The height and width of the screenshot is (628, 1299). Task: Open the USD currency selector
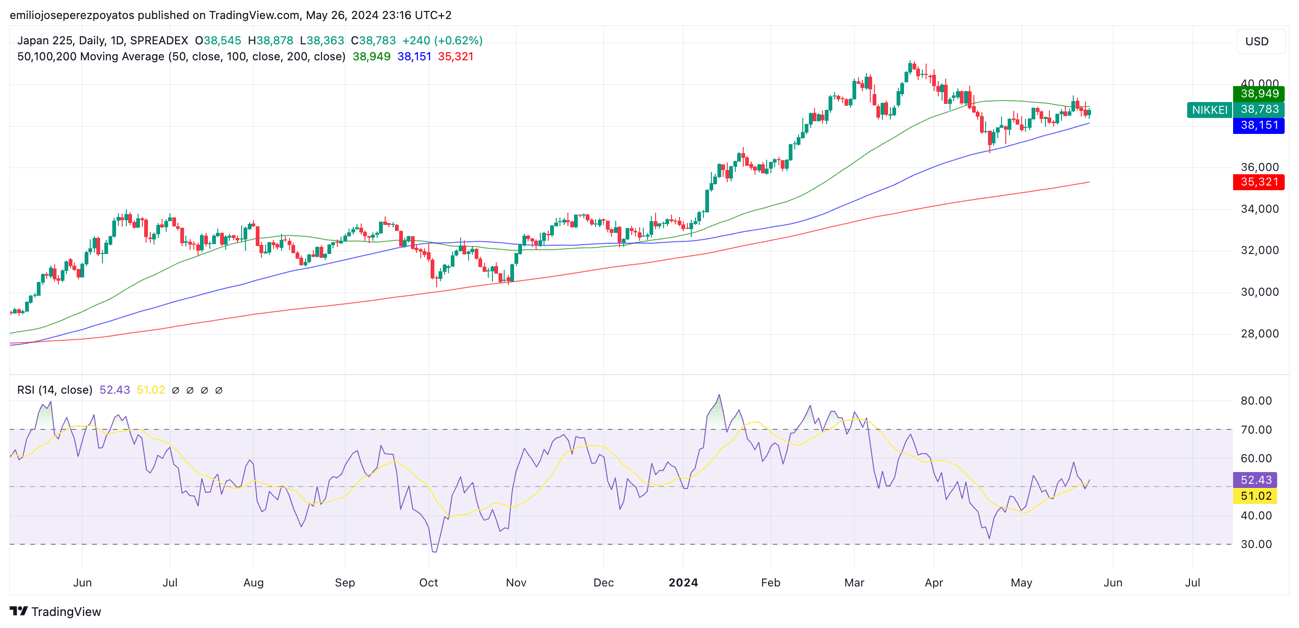click(x=1256, y=41)
